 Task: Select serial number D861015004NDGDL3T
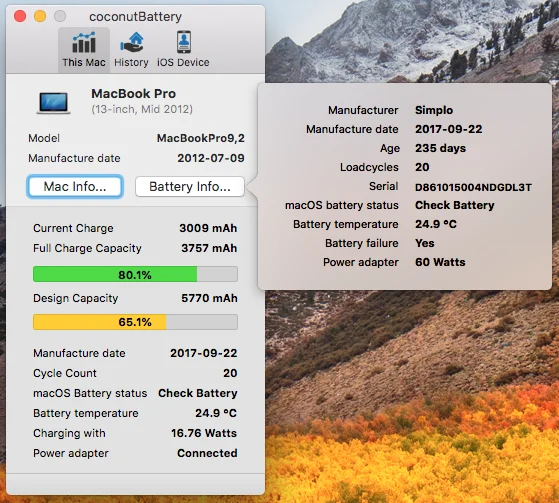473,188
